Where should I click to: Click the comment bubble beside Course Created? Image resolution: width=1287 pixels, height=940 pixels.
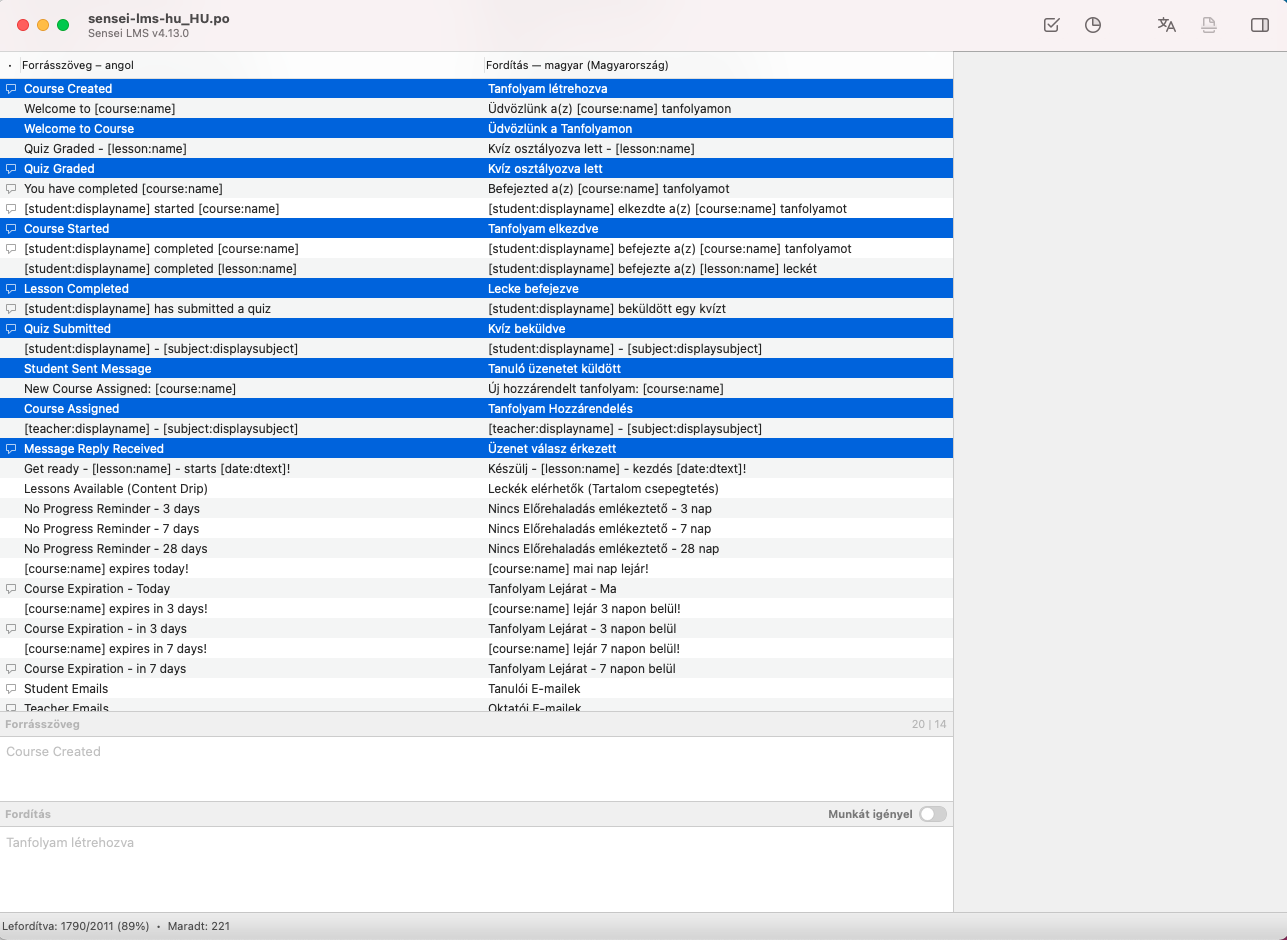click(x=11, y=88)
